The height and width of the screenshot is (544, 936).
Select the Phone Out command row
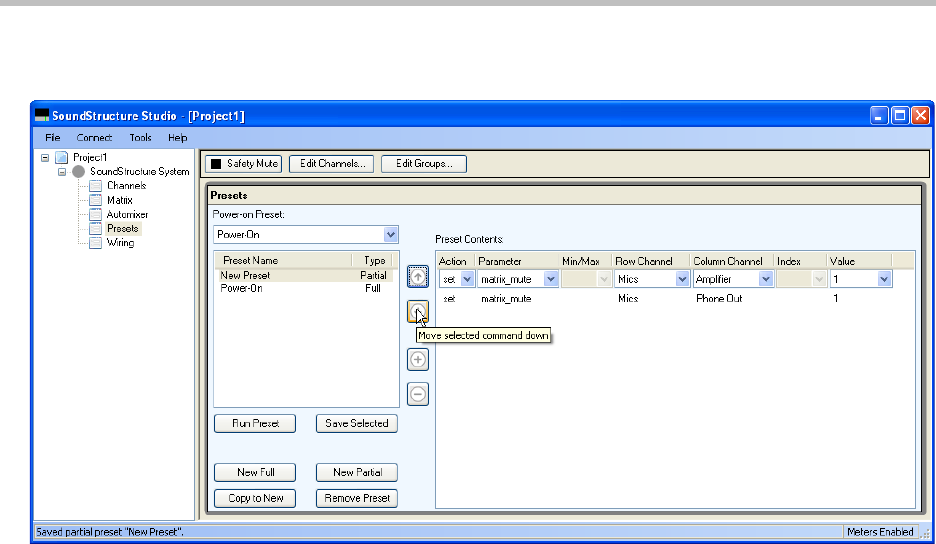(718, 299)
